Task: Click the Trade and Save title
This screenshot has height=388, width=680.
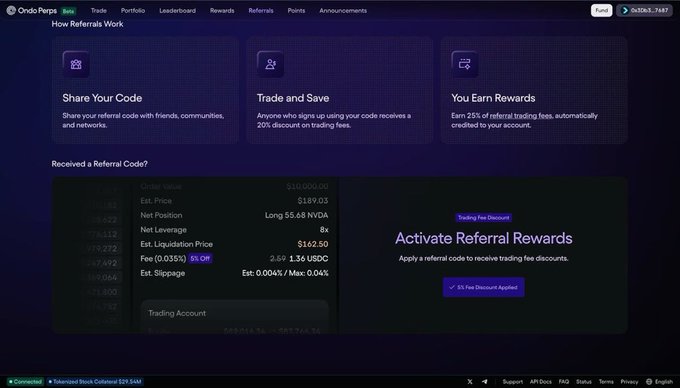Action: pyautogui.click(x=293, y=98)
